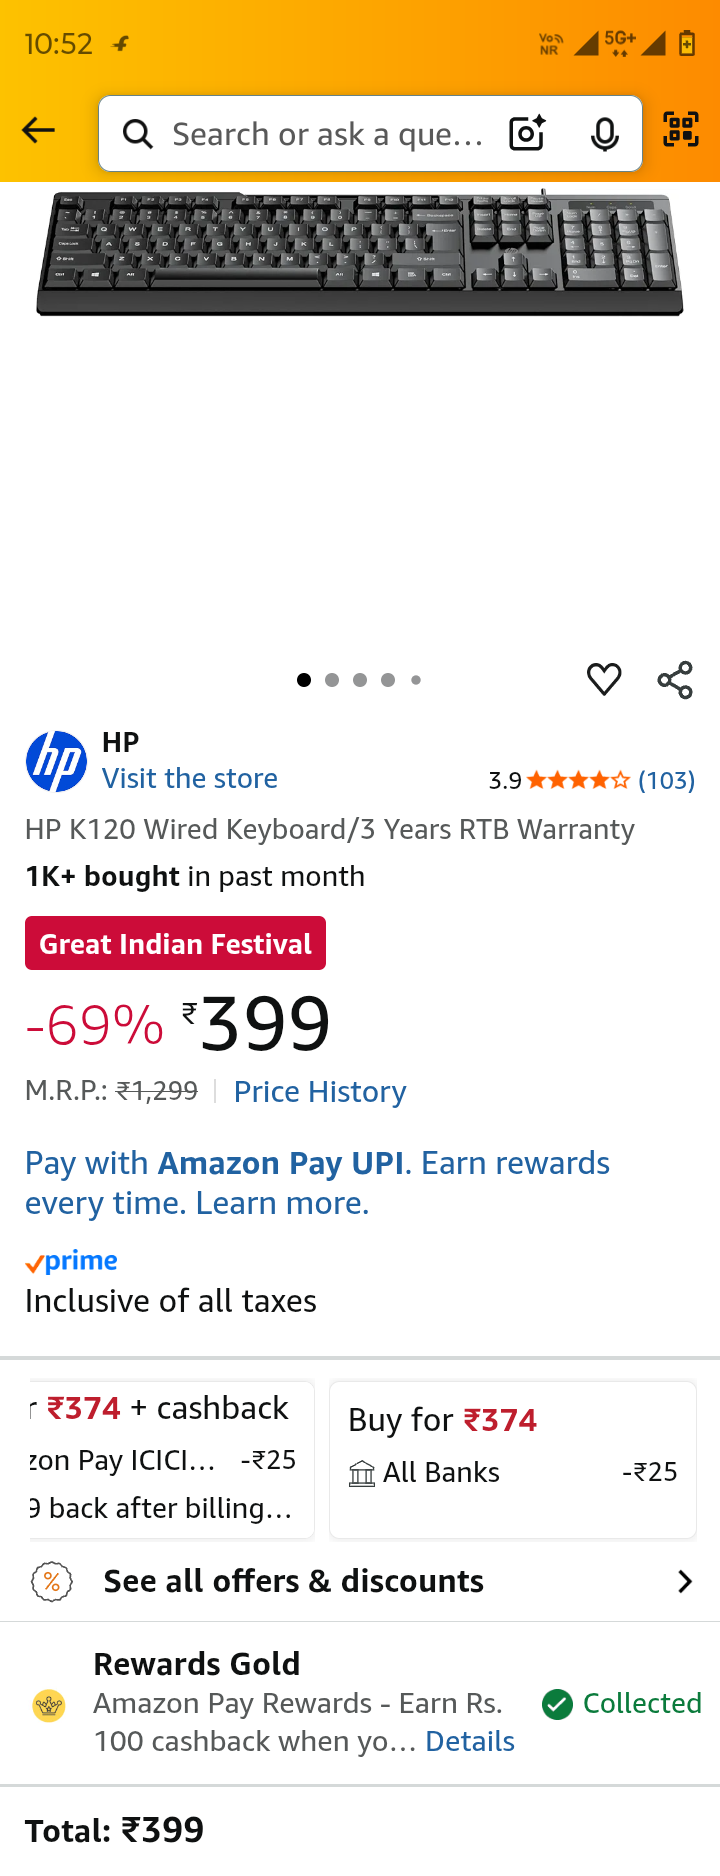Select the All Banks offer card
Screen dimensions: 720x1876
(x=512, y=1459)
